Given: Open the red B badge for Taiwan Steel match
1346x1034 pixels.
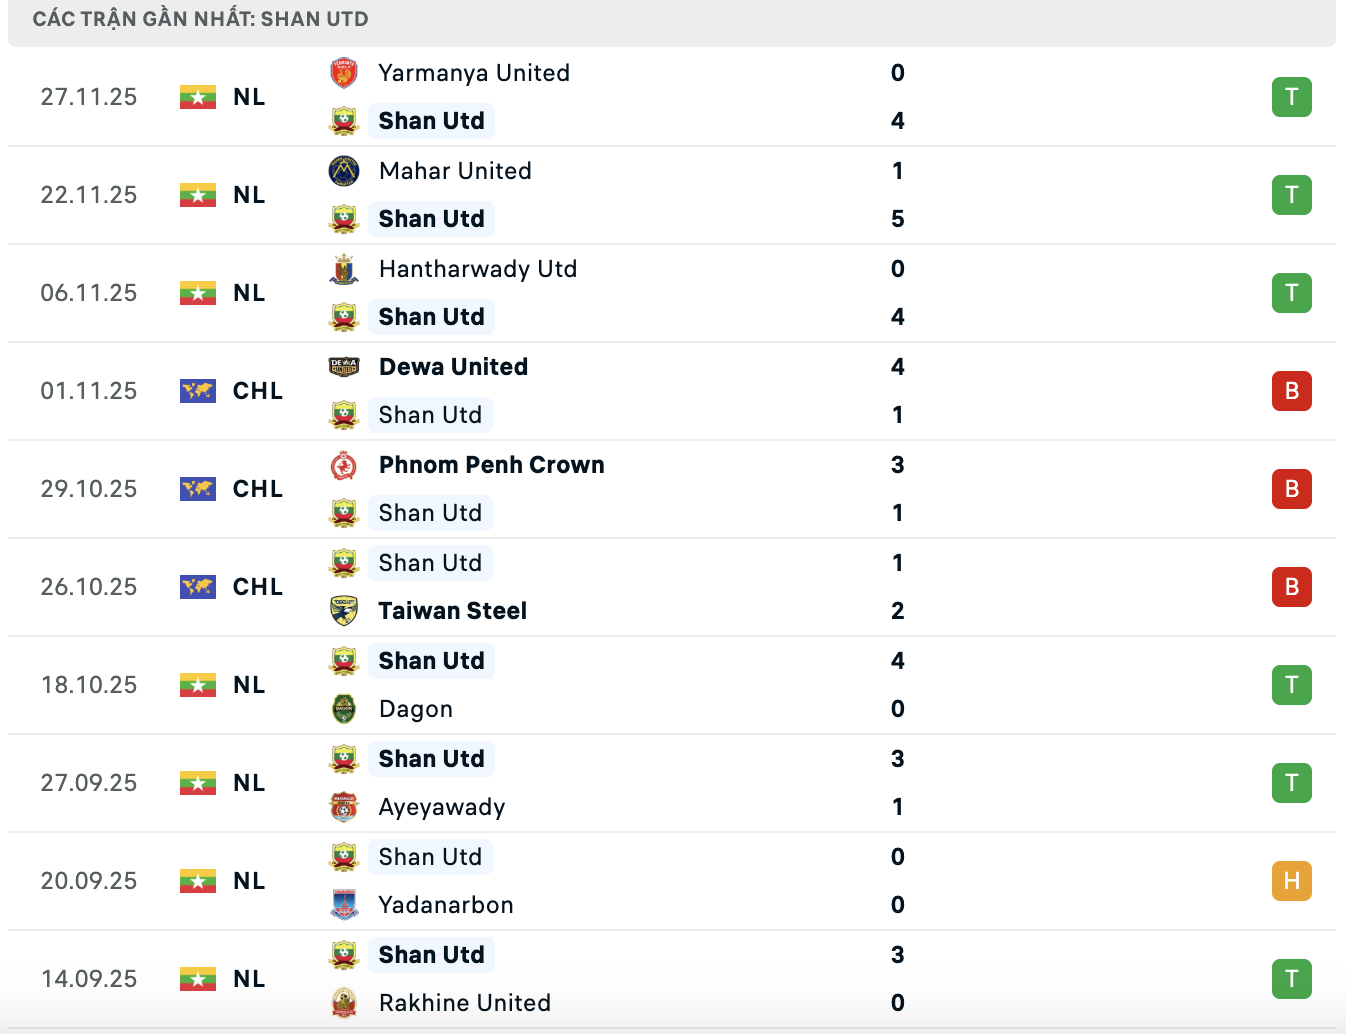Looking at the screenshot, I should [1292, 587].
